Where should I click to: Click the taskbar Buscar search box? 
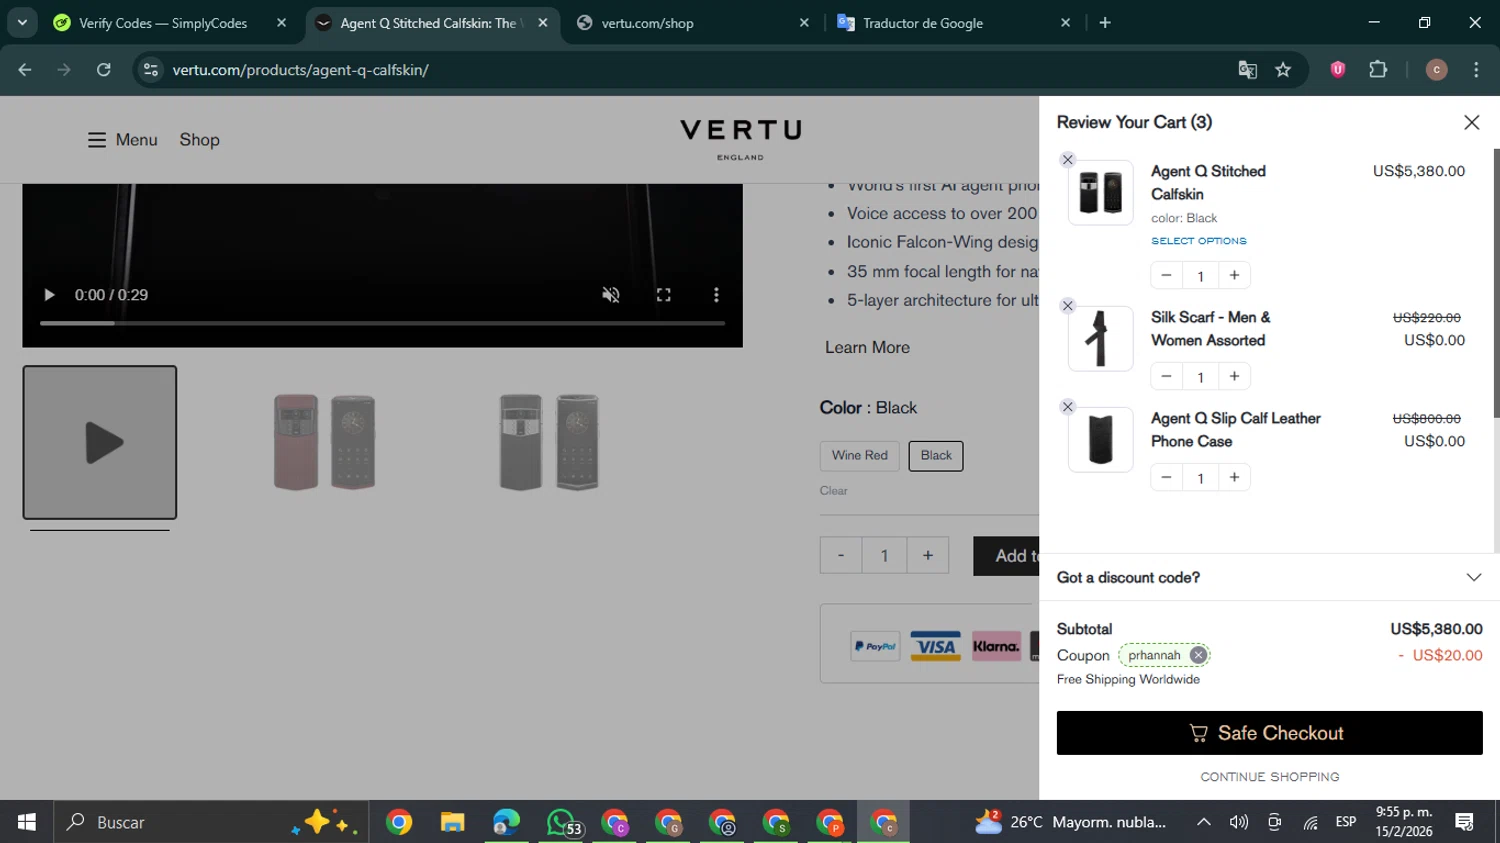(x=210, y=822)
